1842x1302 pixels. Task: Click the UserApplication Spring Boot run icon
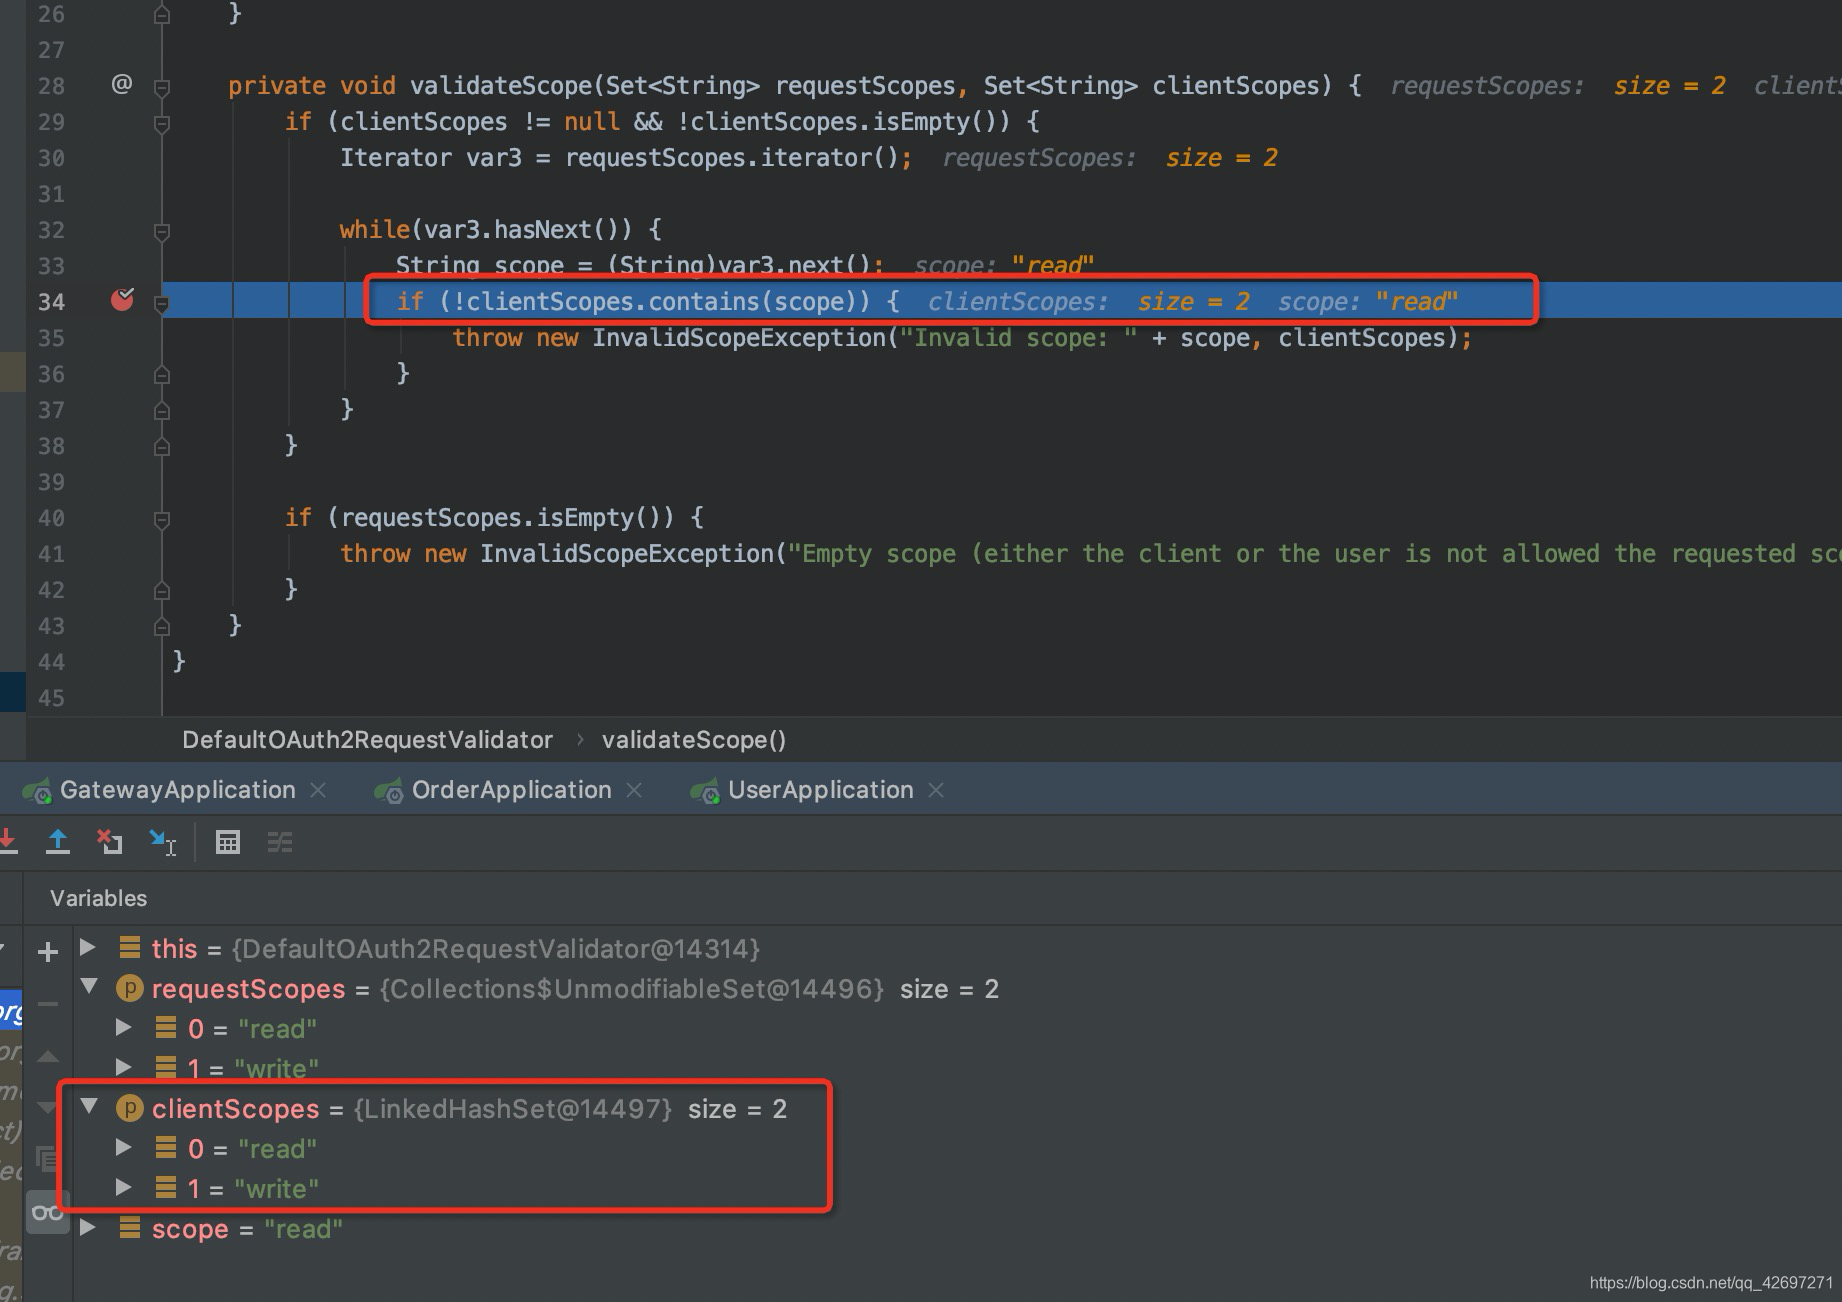coord(704,791)
